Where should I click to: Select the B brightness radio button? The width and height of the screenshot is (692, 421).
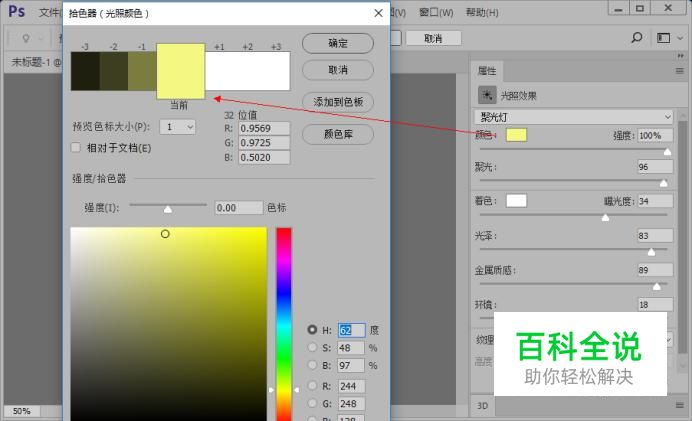coord(312,365)
